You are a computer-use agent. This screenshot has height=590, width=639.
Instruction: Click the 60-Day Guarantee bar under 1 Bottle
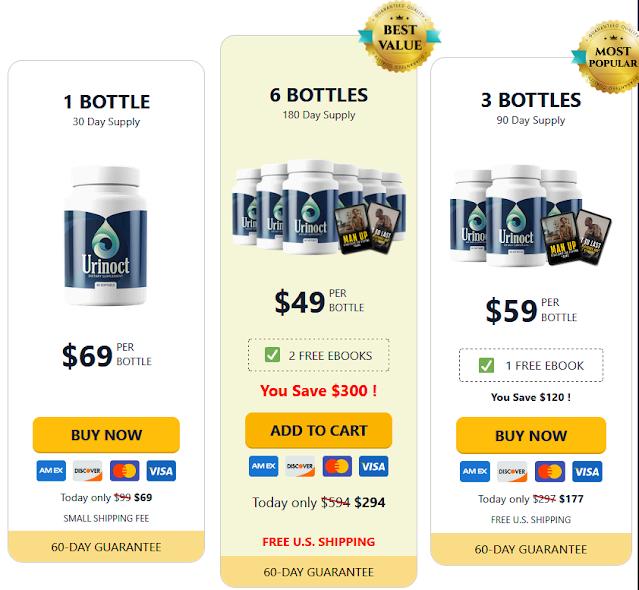coord(106,546)
